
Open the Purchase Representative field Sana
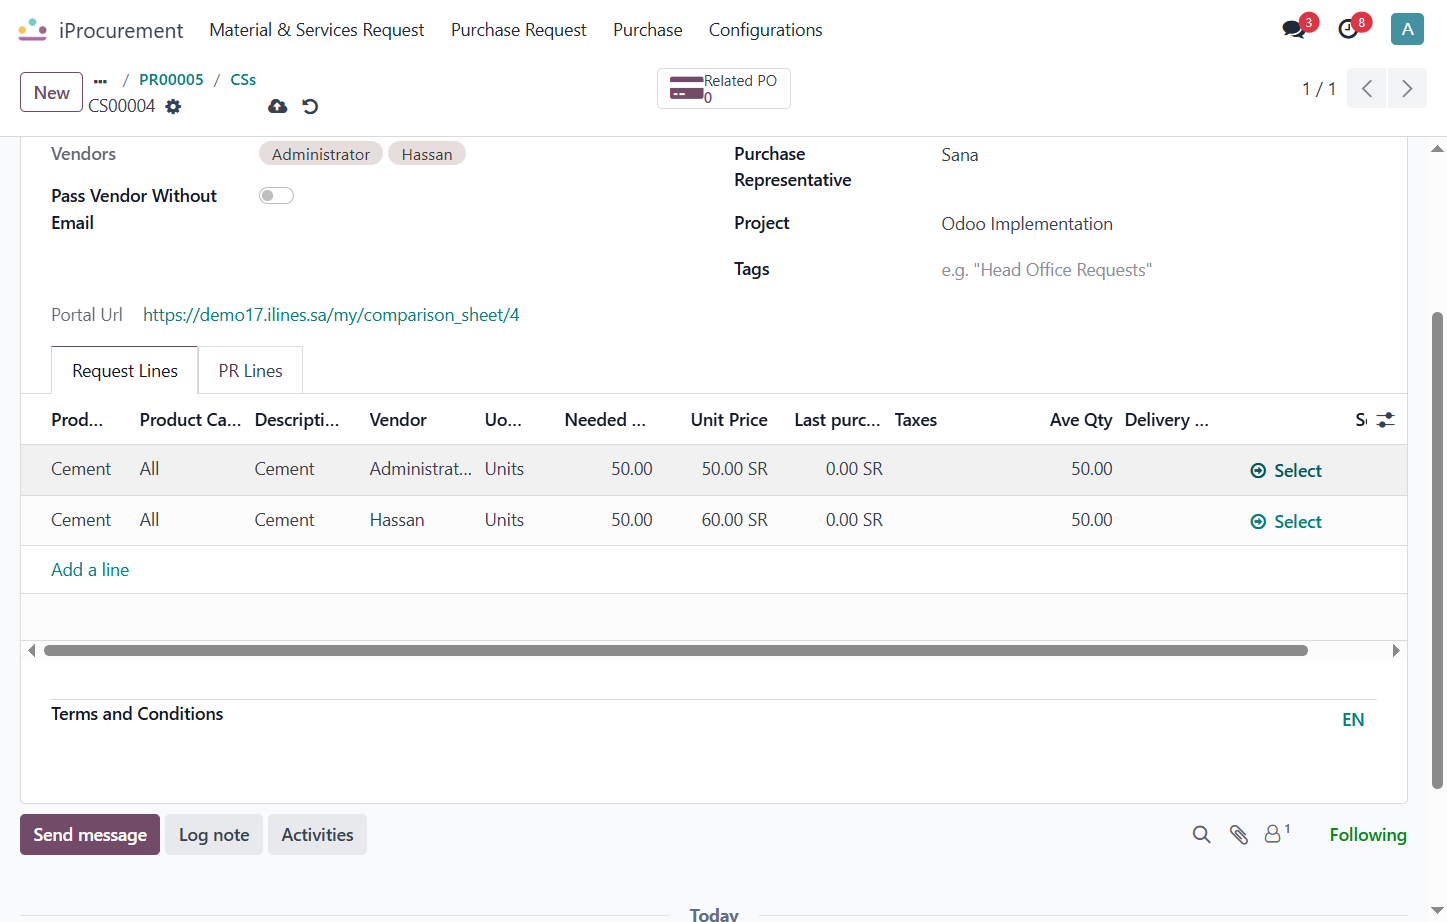[960, 155]
